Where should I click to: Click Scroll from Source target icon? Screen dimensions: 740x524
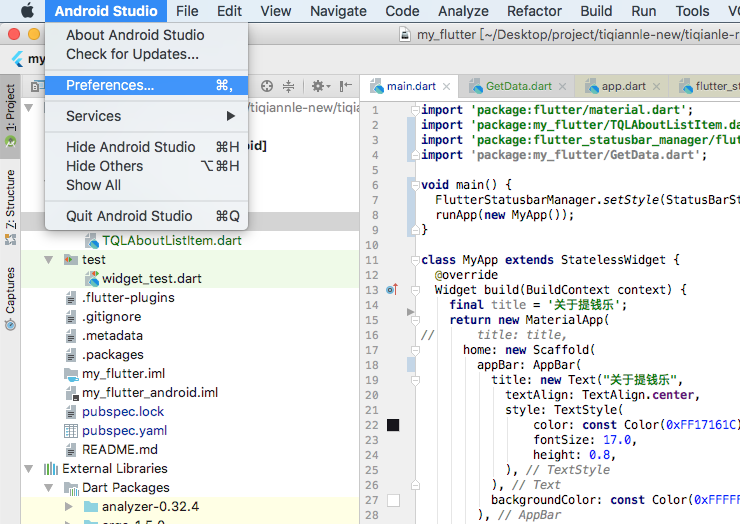click(x=267, y=86)
